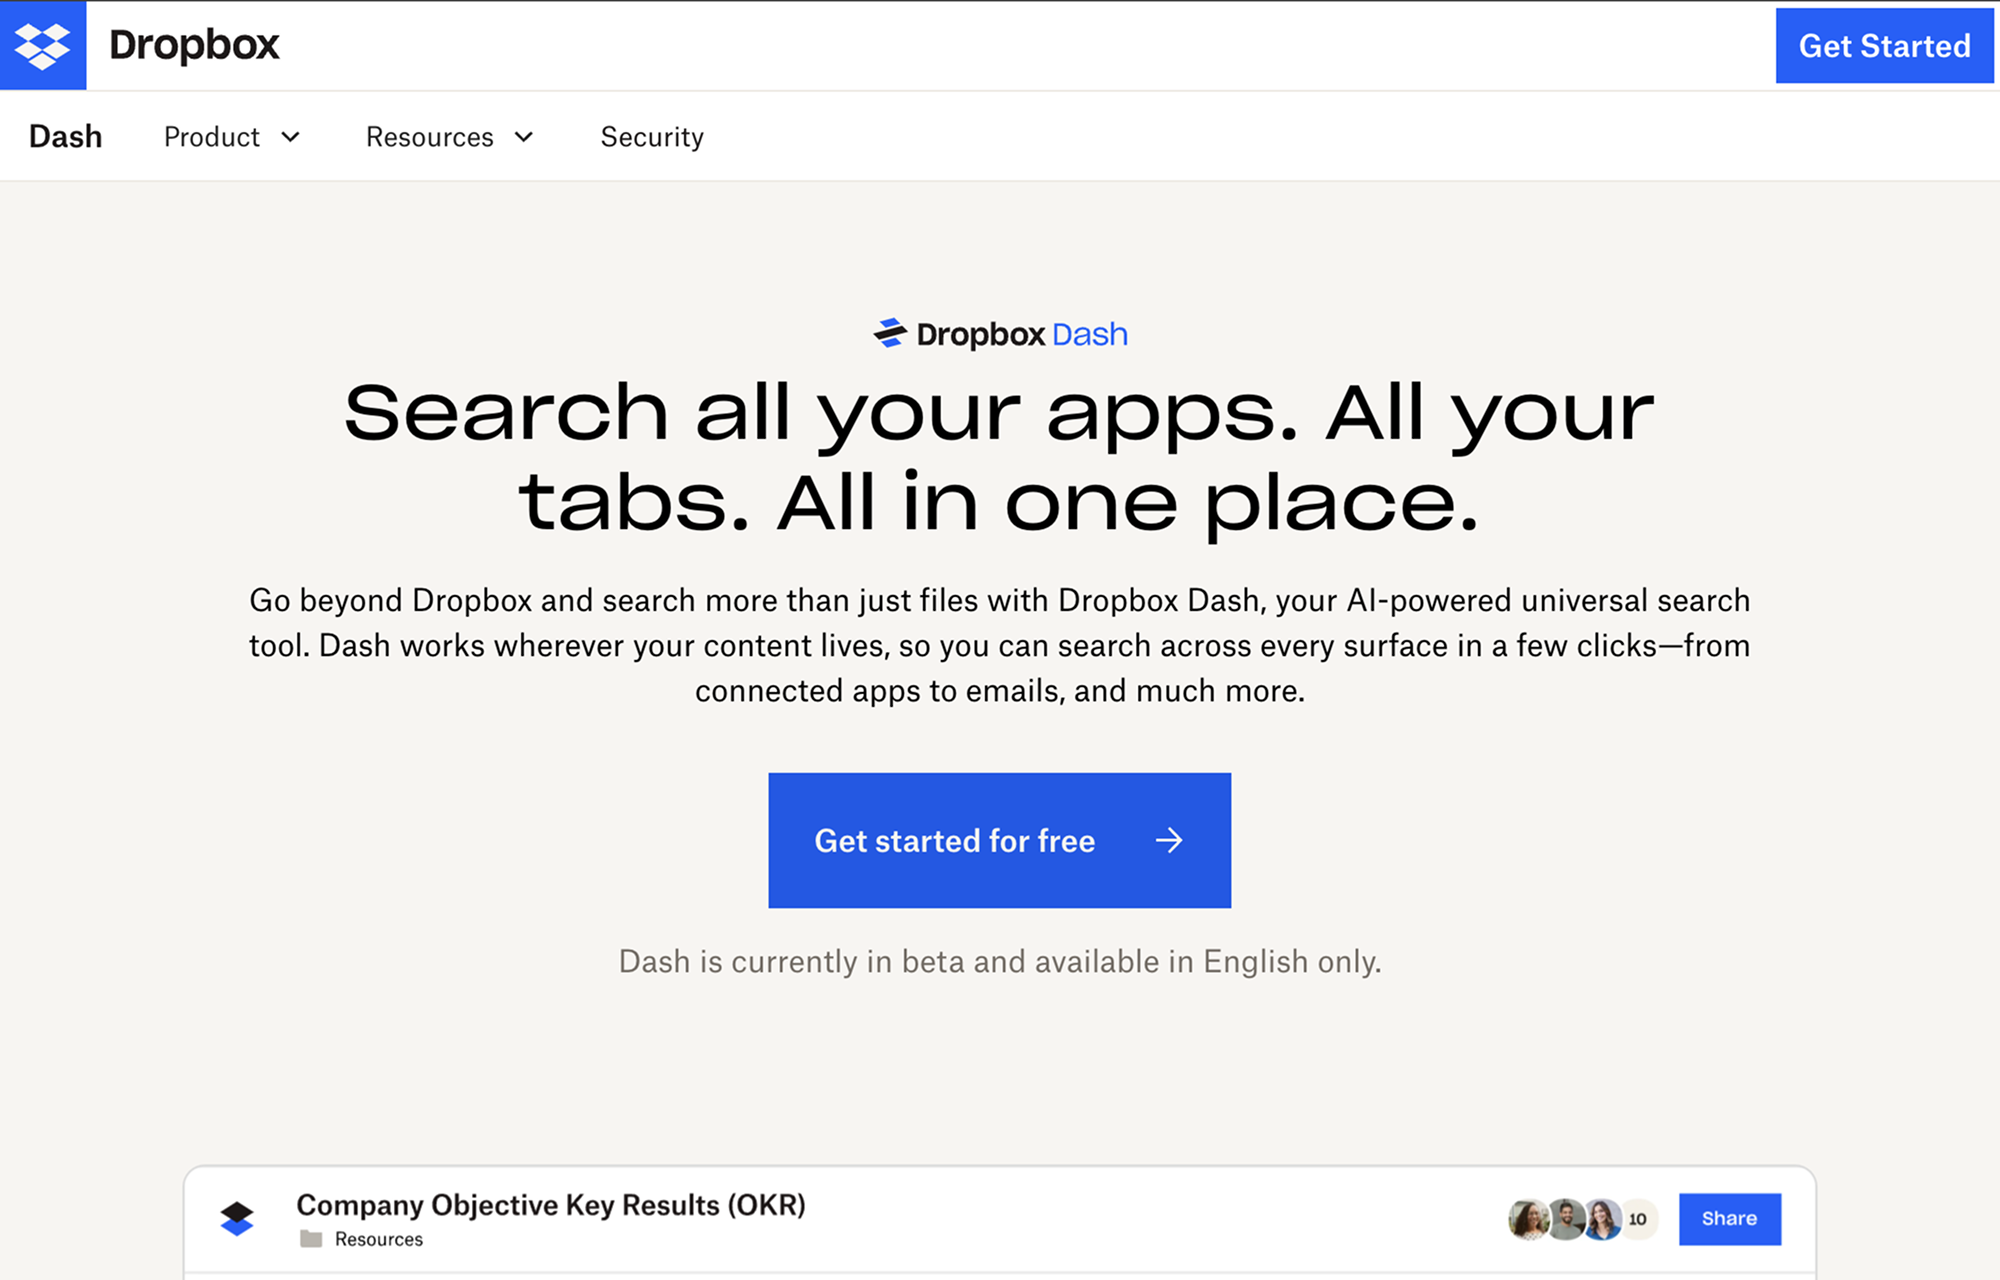Click the Resources folder label
The height and width of the screenshot is (1280, 2000).
point(379,1239)
